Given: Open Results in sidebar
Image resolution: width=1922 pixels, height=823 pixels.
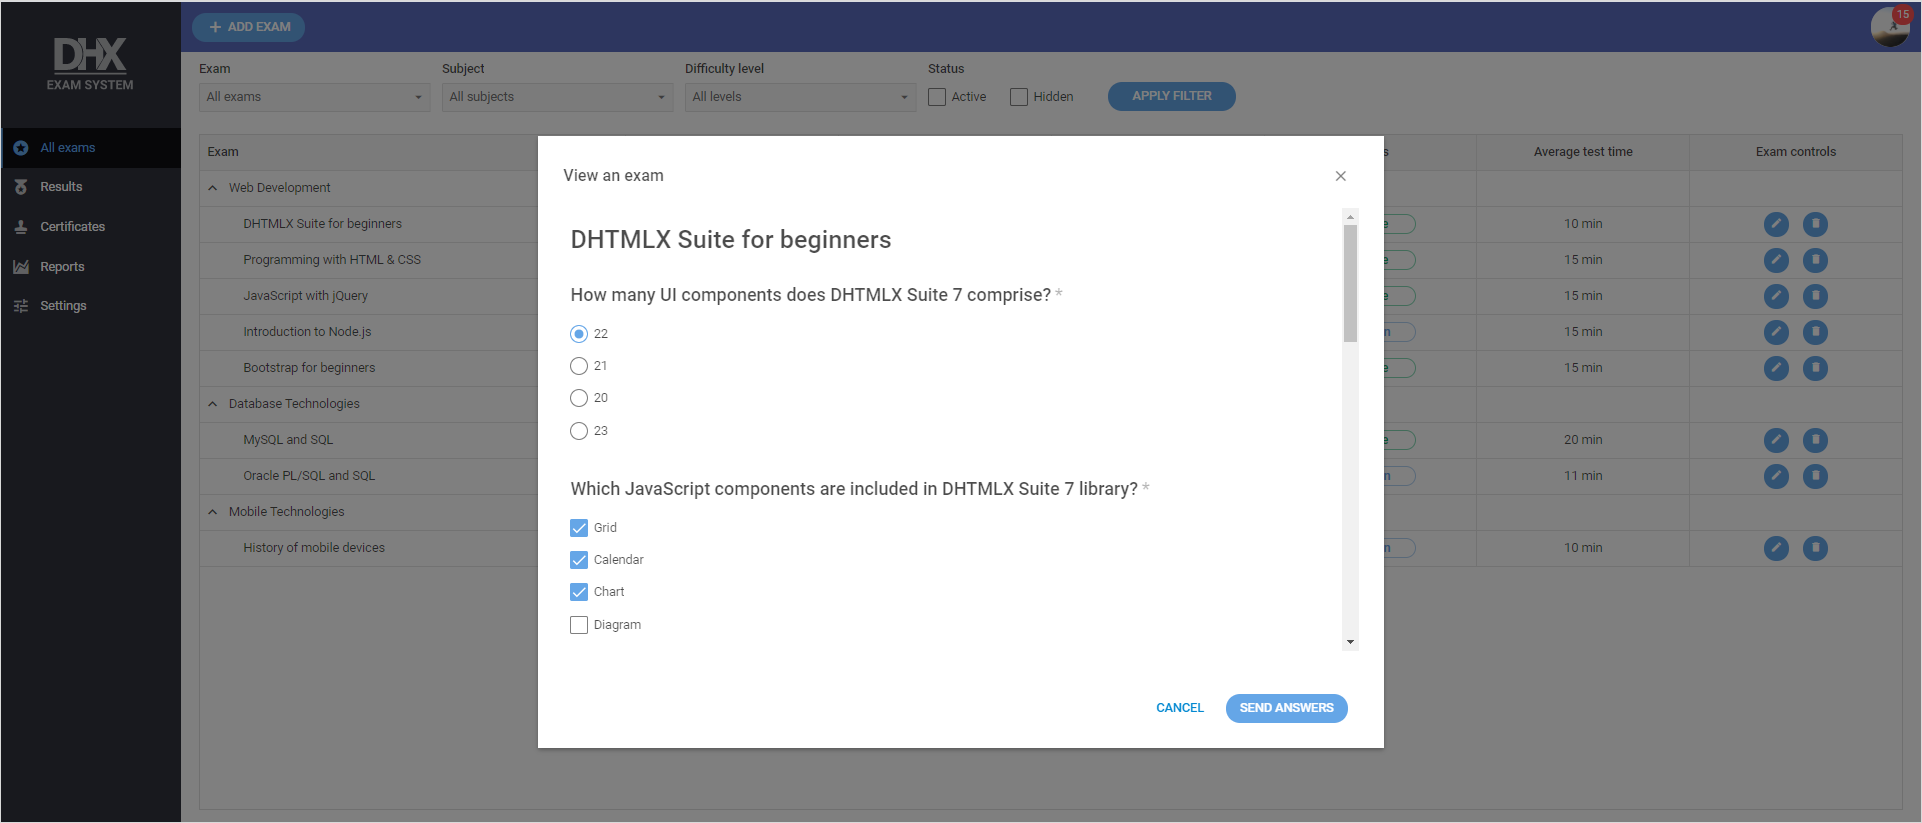Looking at the screenshot, I should 91,187.
